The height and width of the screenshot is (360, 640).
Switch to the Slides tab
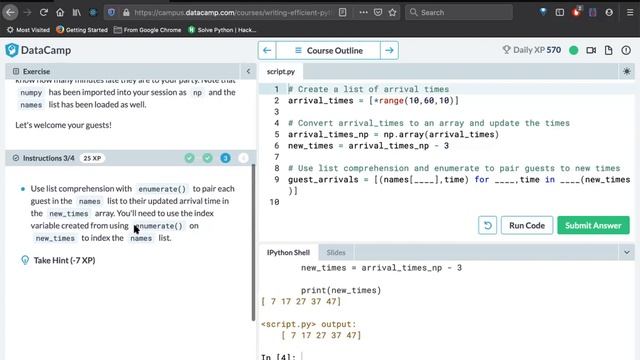(336, 253)
